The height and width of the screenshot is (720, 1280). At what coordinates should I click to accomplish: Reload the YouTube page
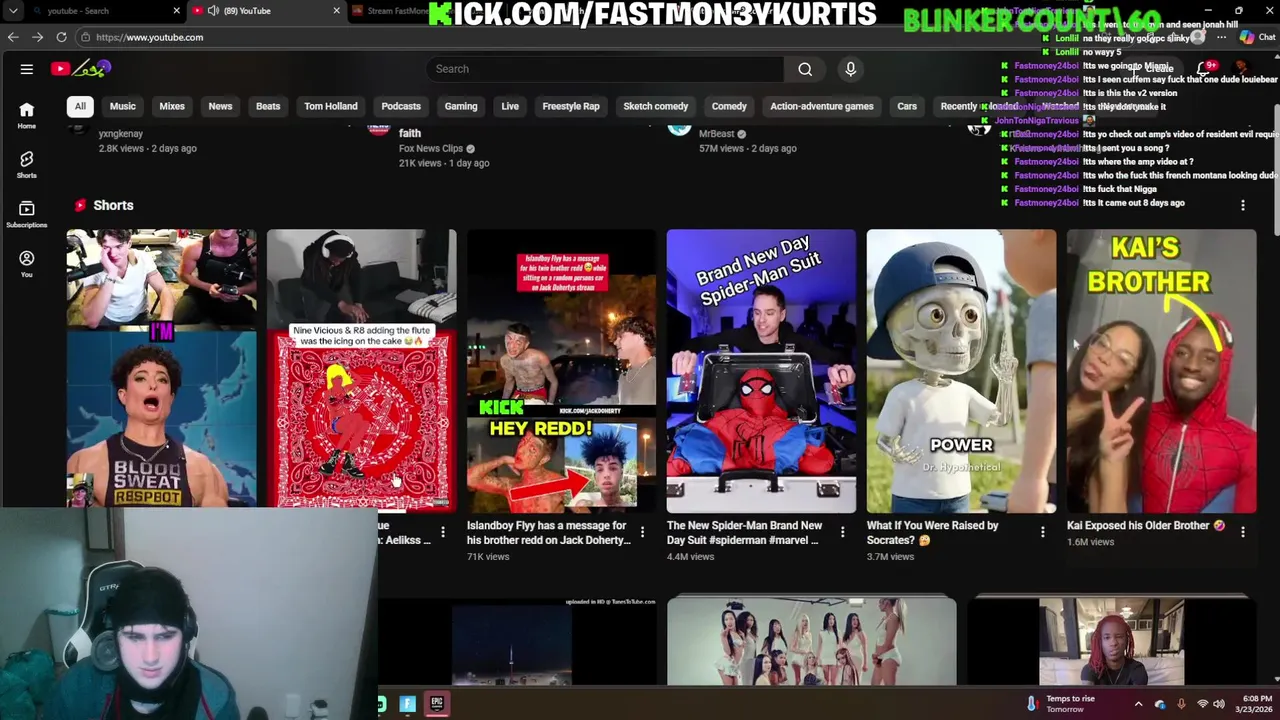coord(61,37)
